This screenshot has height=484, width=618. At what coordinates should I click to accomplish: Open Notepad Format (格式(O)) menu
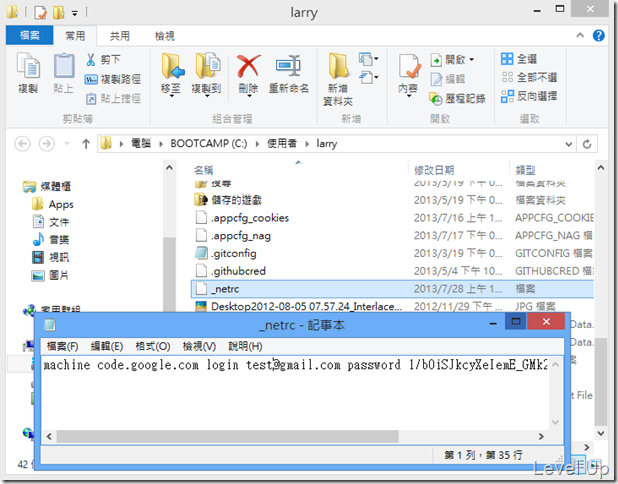[x=153, y=346]
